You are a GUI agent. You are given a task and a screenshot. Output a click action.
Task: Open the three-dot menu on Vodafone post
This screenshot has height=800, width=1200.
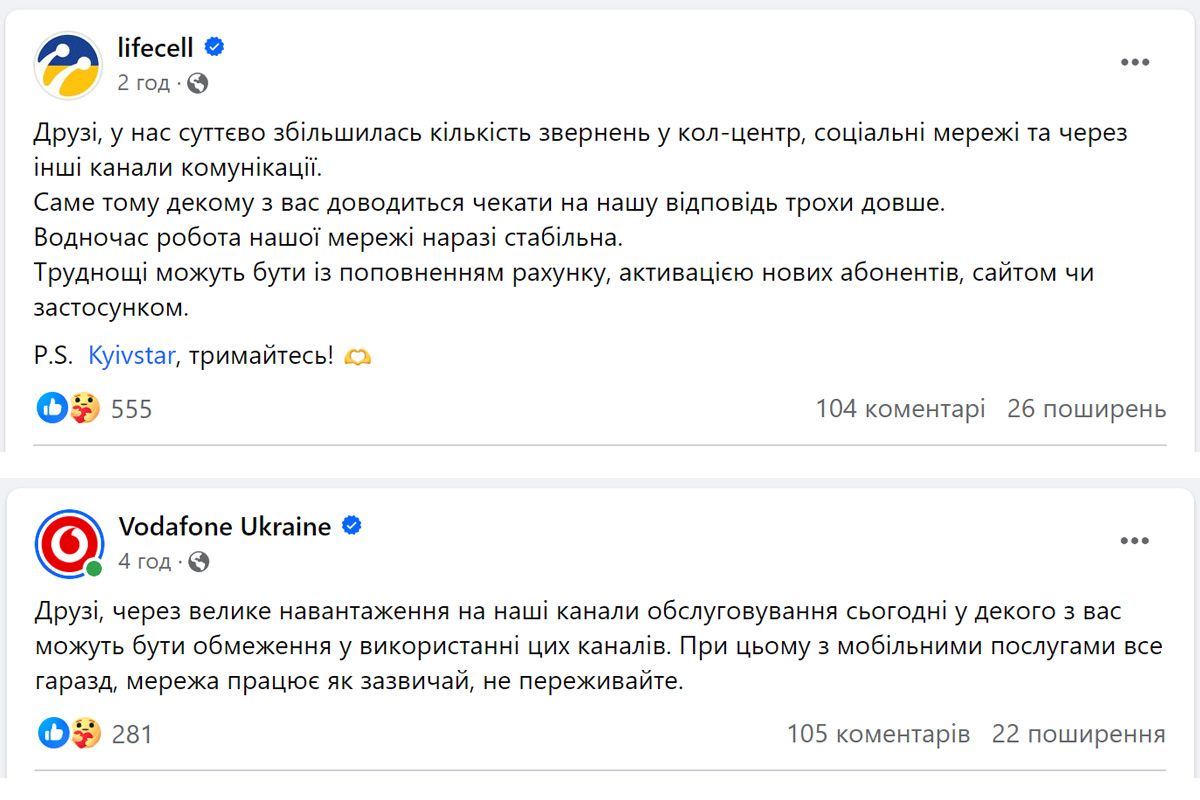click(1135, 540)
